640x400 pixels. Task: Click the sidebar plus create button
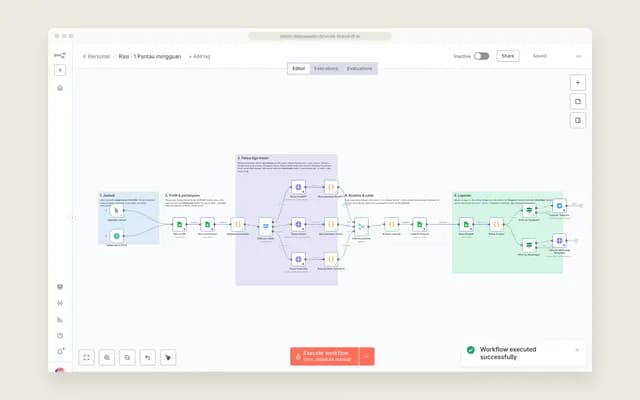pyautogui.click(x=60, y=70)
